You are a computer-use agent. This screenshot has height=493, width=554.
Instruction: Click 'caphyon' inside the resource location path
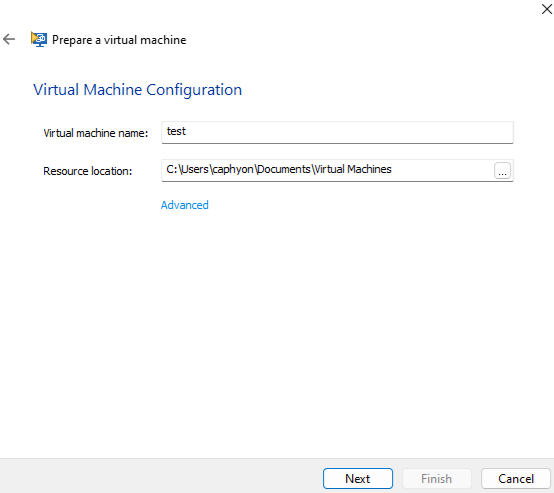click(x=233, y=170)
